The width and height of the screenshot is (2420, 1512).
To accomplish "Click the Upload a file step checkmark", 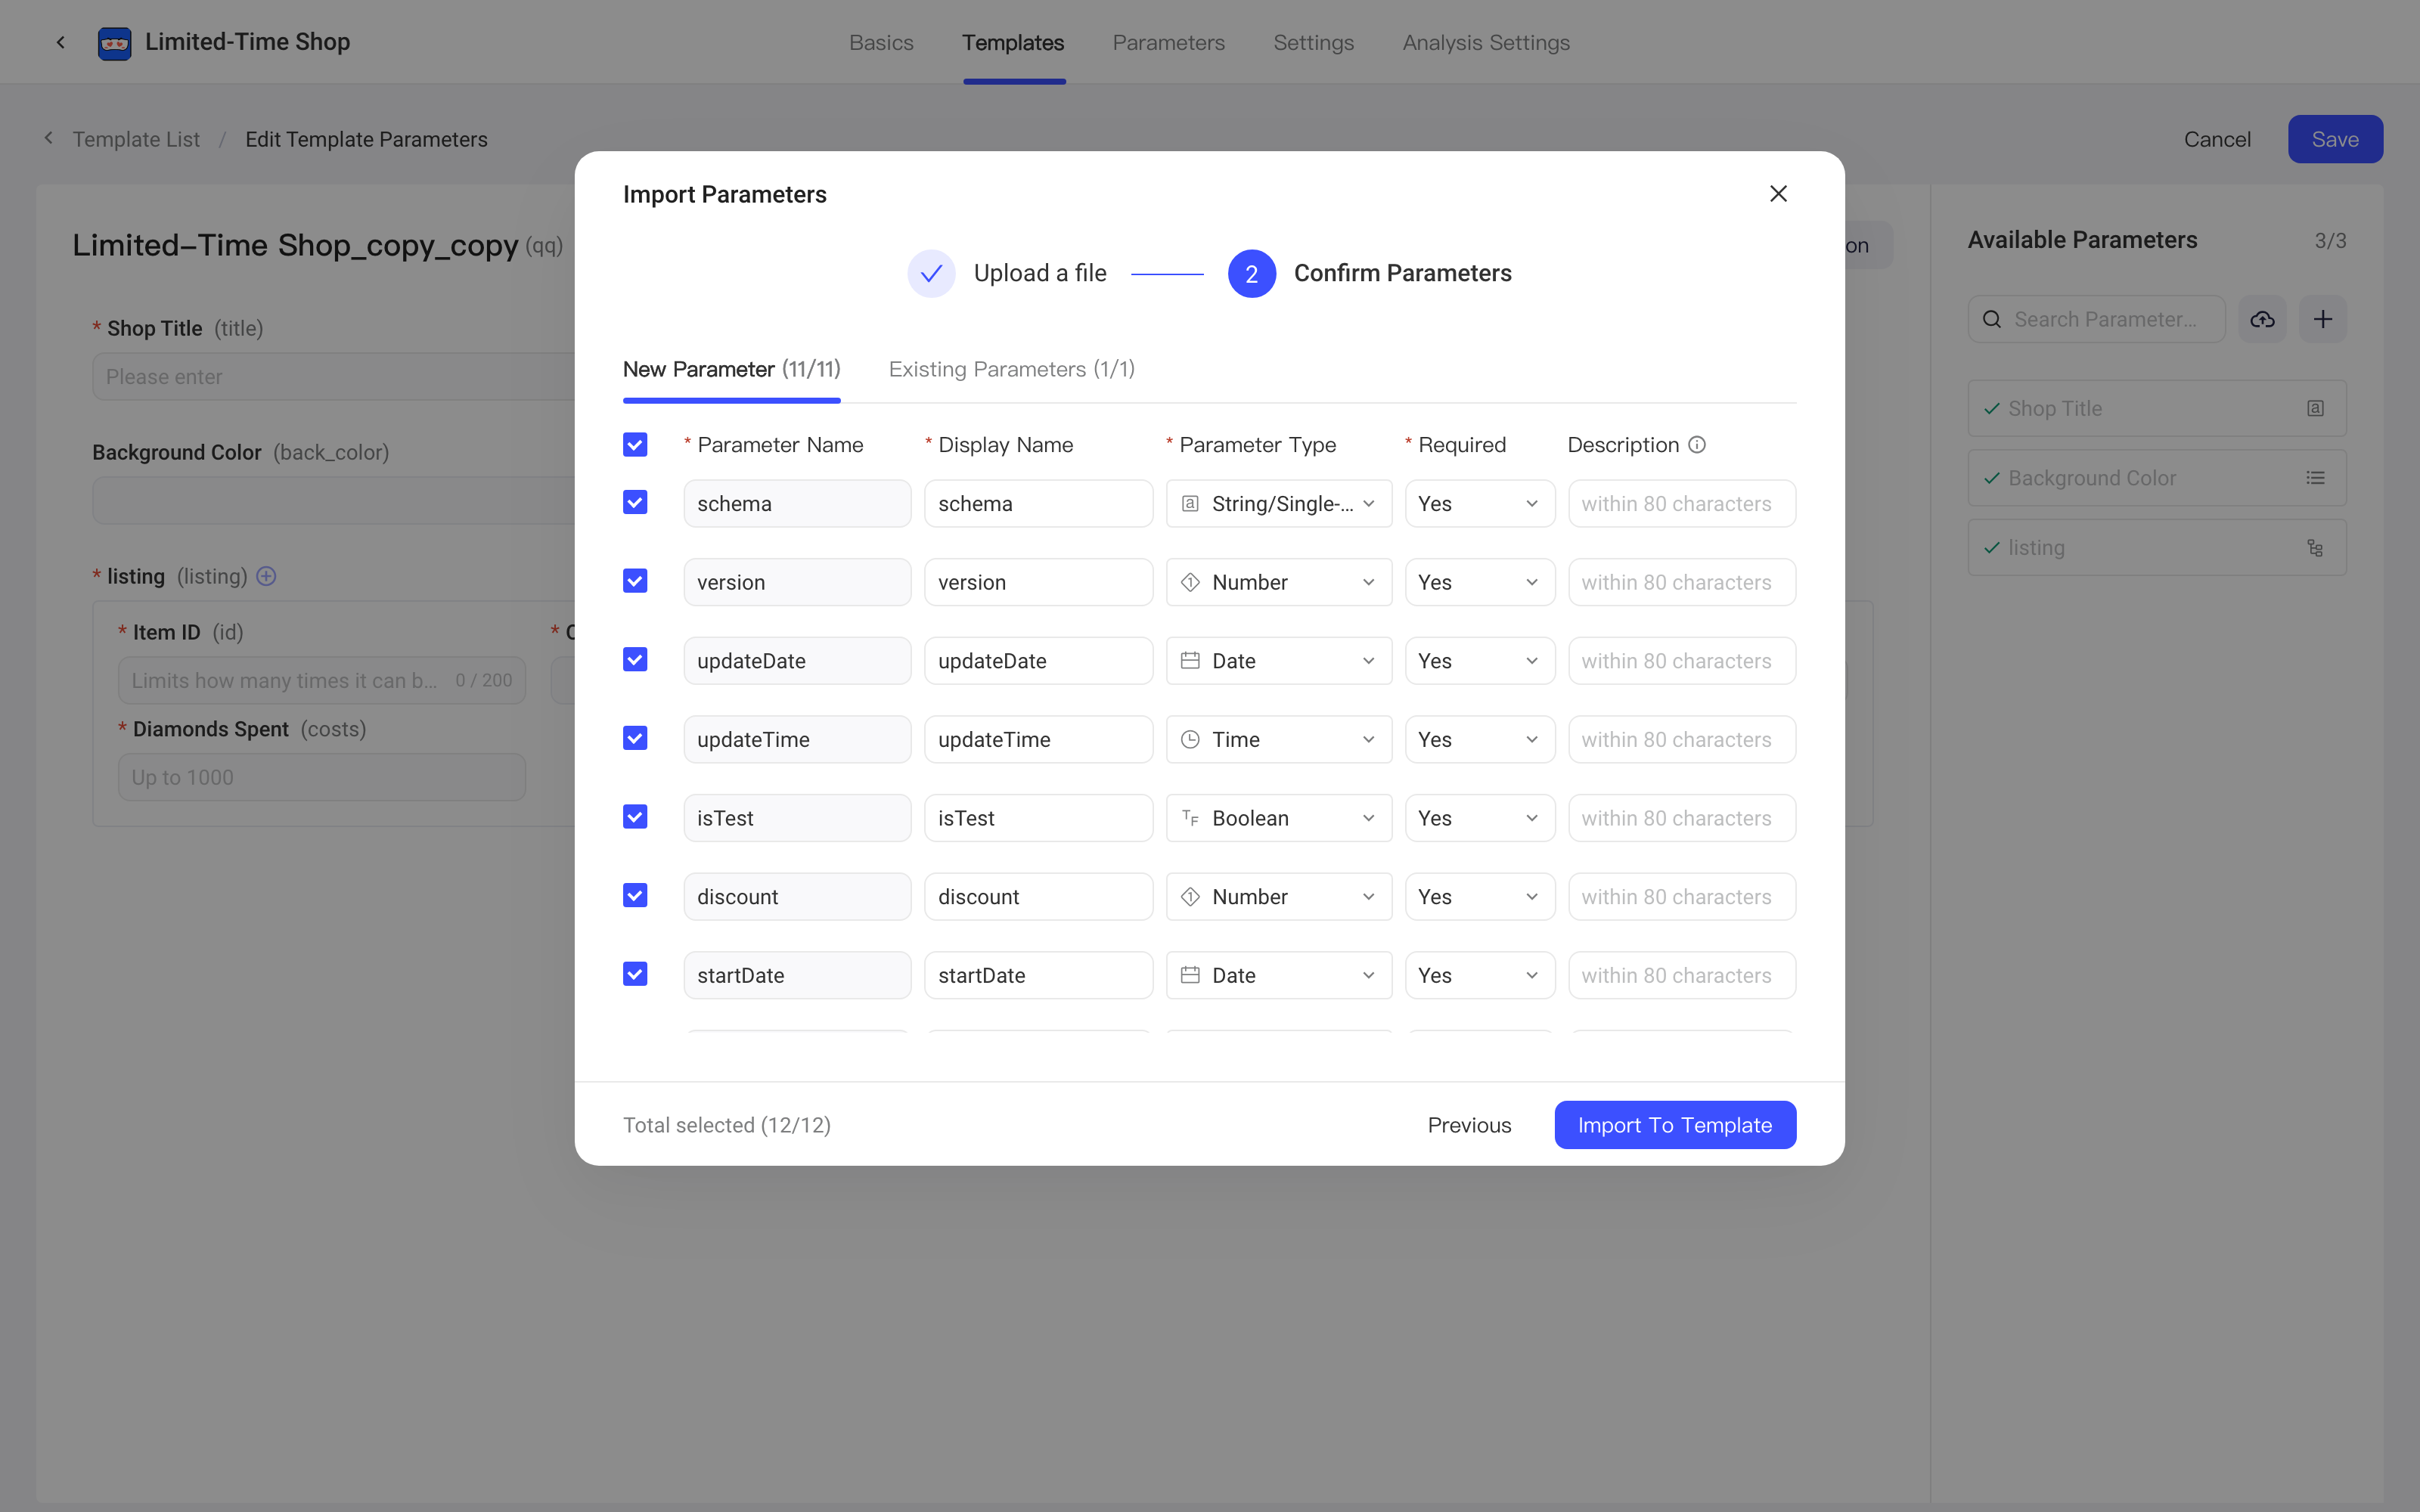I will 931,273.
